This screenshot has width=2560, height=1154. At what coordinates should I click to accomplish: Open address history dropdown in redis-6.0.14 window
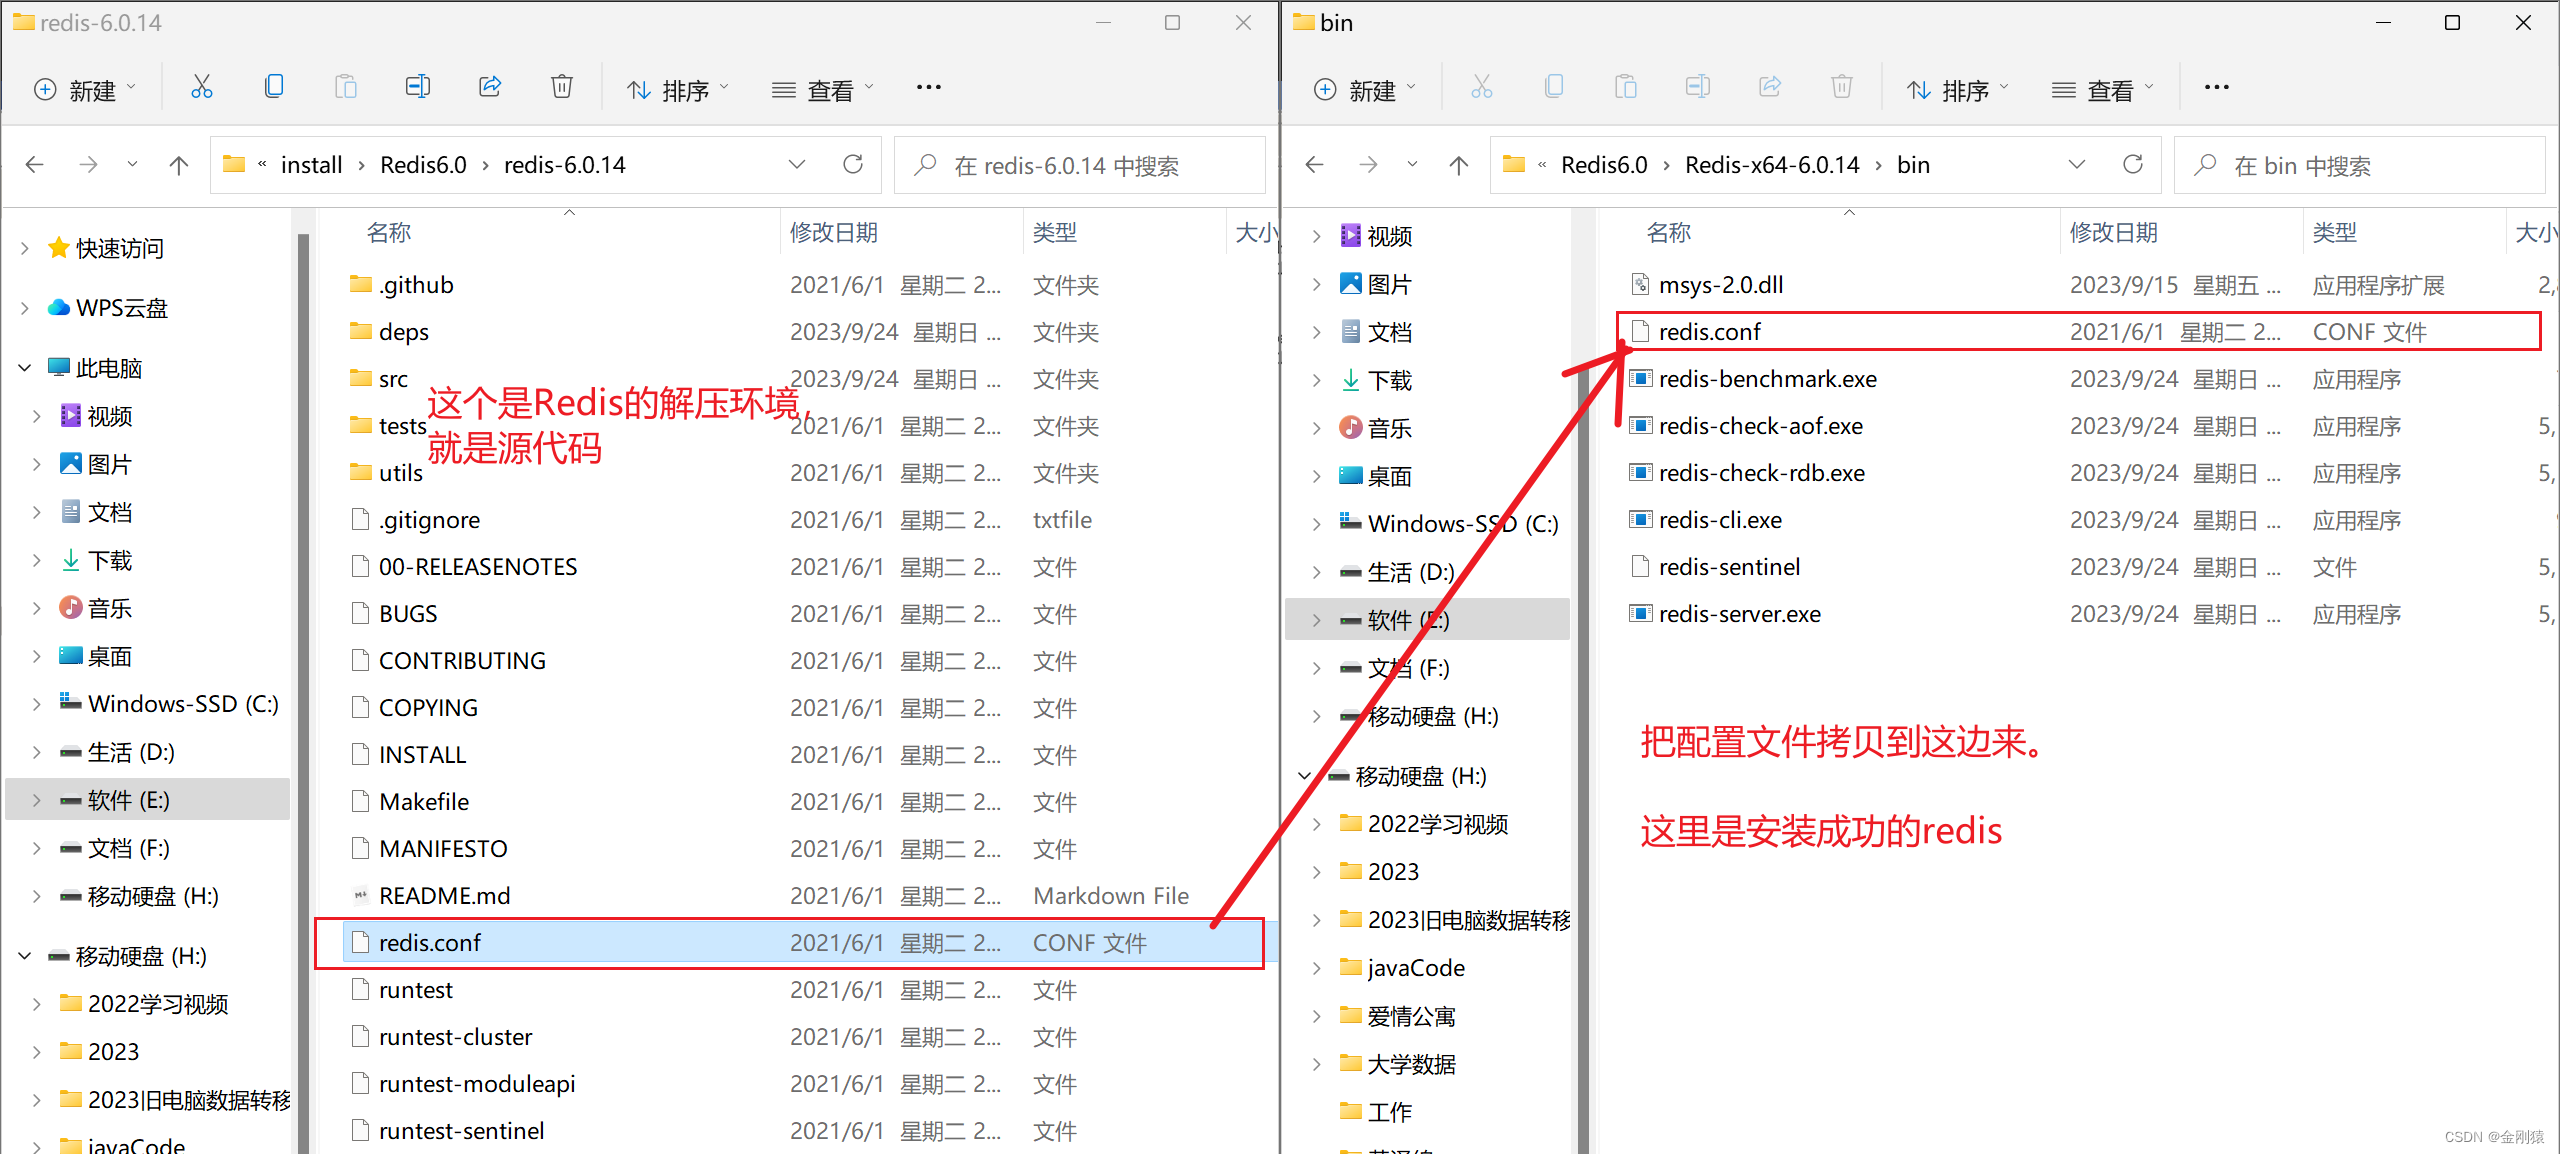(797, 165)
